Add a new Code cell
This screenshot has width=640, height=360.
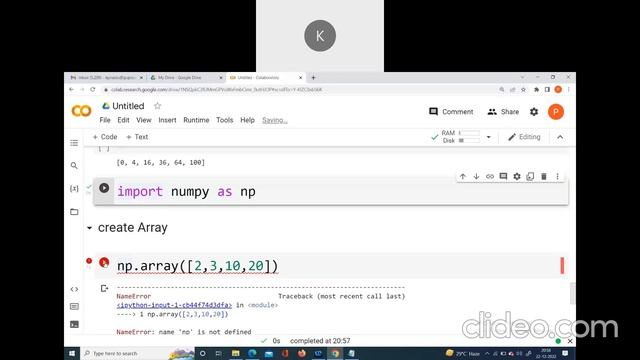click(104, 137)
